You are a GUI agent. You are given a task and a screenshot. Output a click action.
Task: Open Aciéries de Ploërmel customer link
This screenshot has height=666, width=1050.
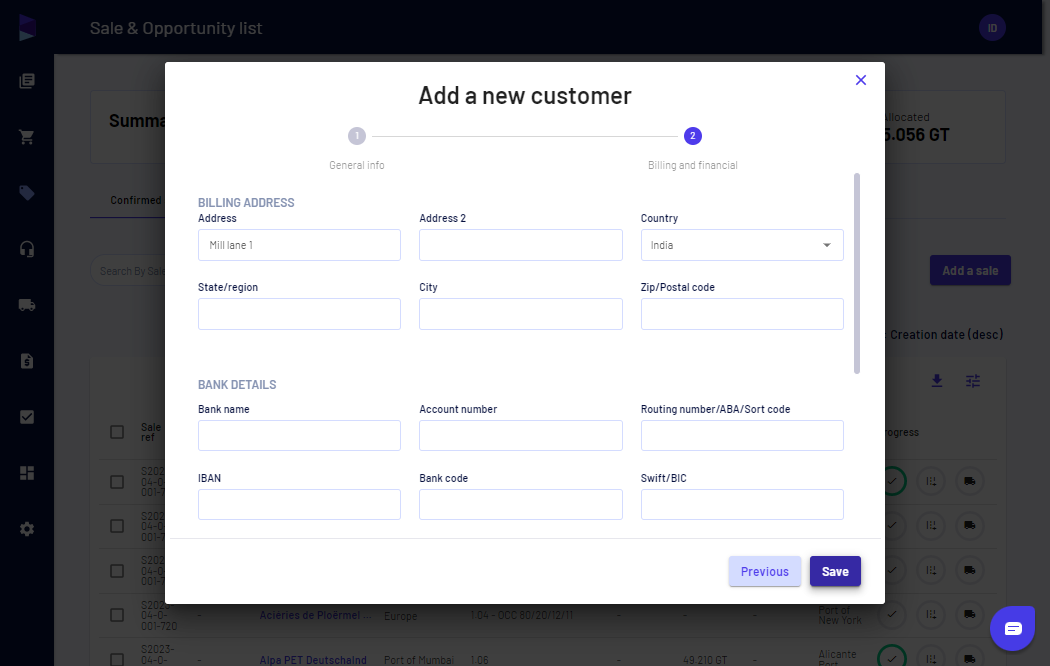tap(315, 615)
